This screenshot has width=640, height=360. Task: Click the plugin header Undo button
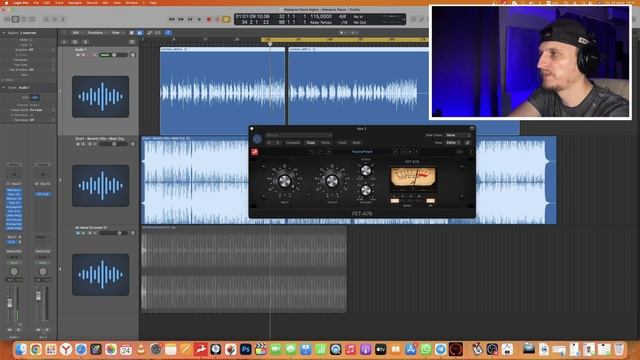point(342,143)
